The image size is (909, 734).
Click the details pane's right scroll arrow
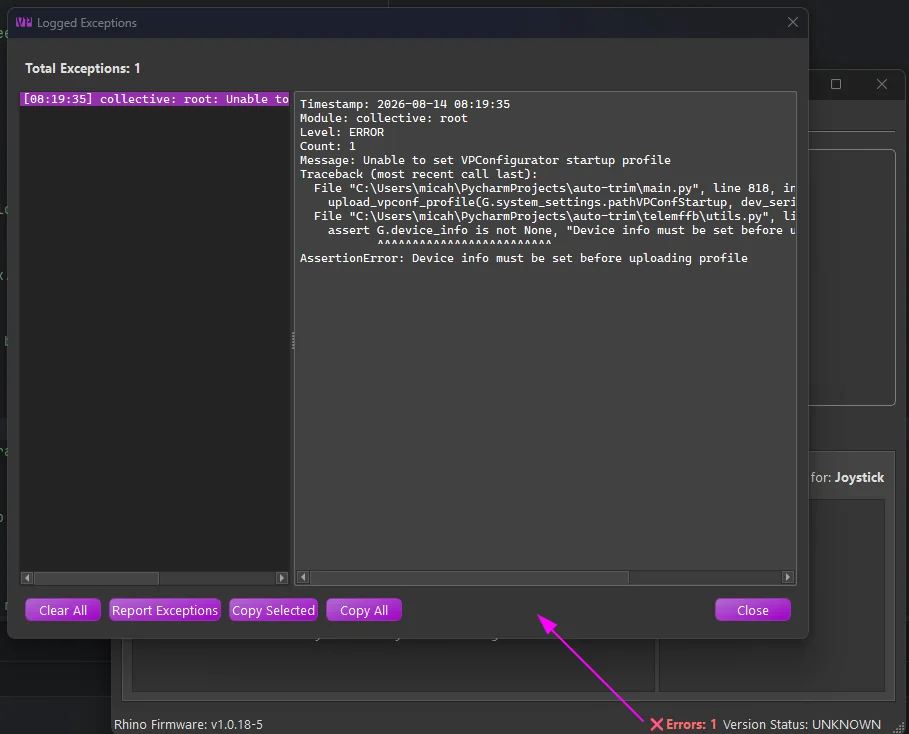pos(787,577)
